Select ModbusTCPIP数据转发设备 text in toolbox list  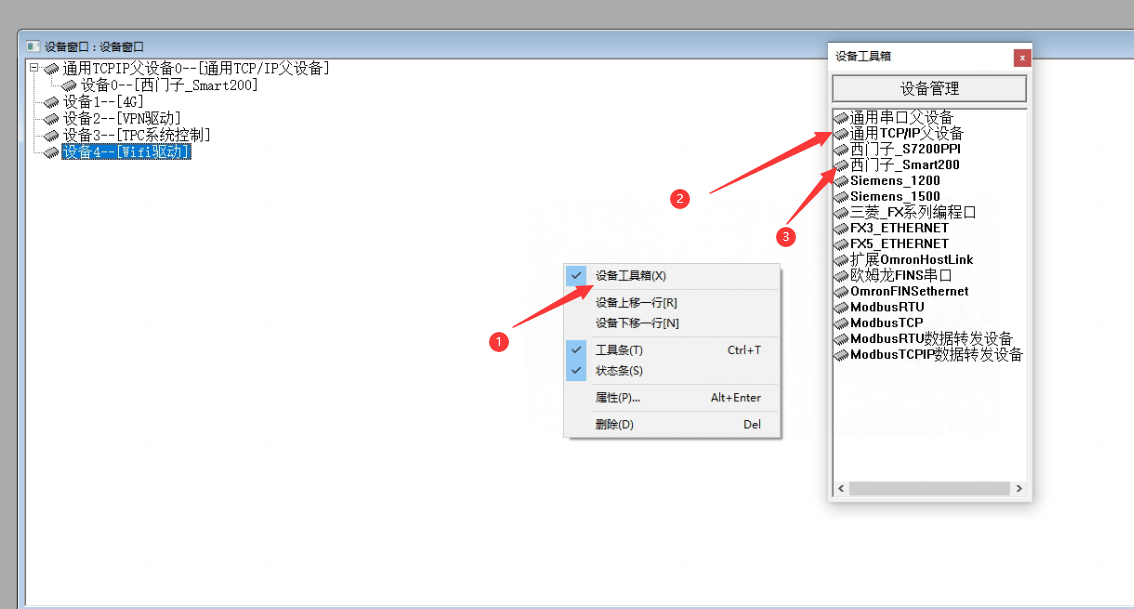click(937, 355)
